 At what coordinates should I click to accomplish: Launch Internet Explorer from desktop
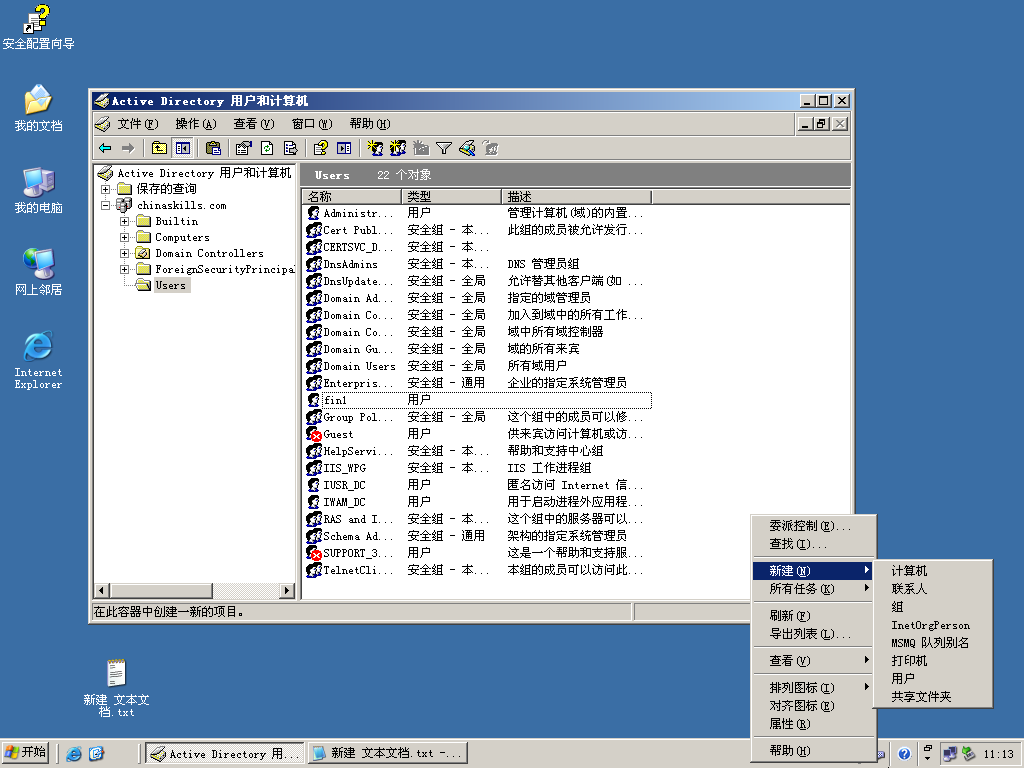click(x=38, y=360)
